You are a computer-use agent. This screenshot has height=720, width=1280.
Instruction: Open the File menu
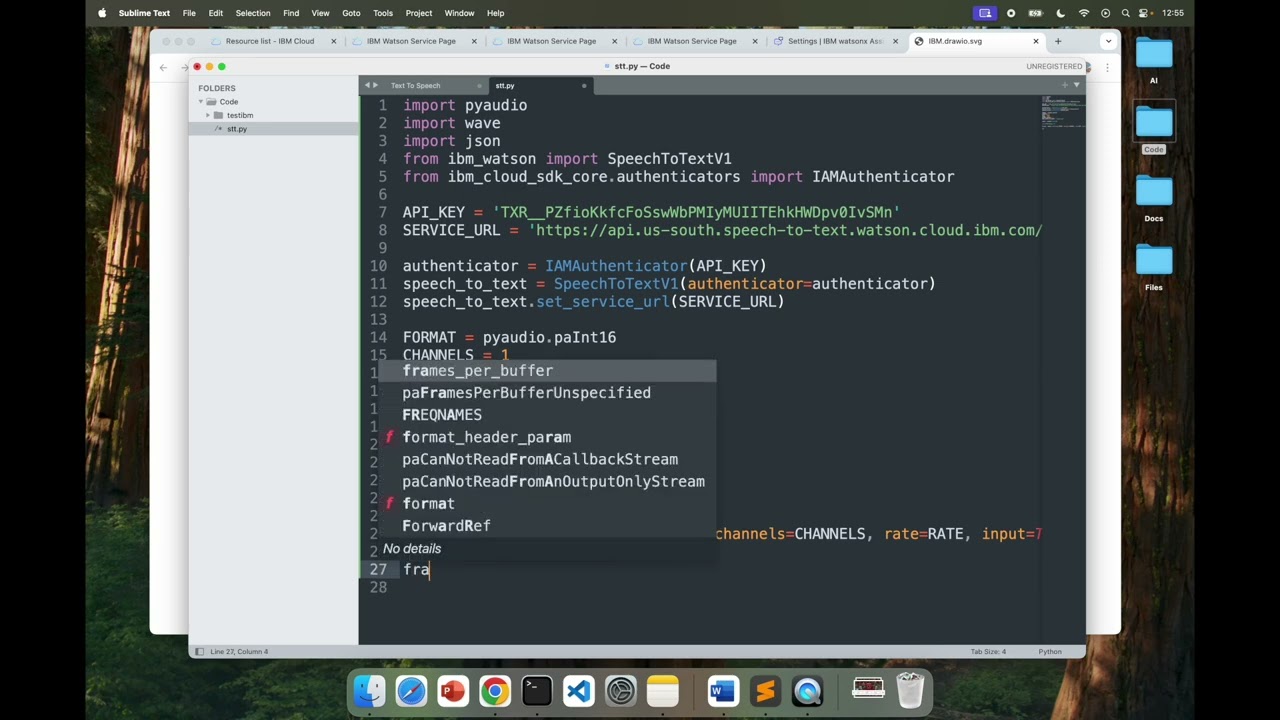(x=189, y=13)
